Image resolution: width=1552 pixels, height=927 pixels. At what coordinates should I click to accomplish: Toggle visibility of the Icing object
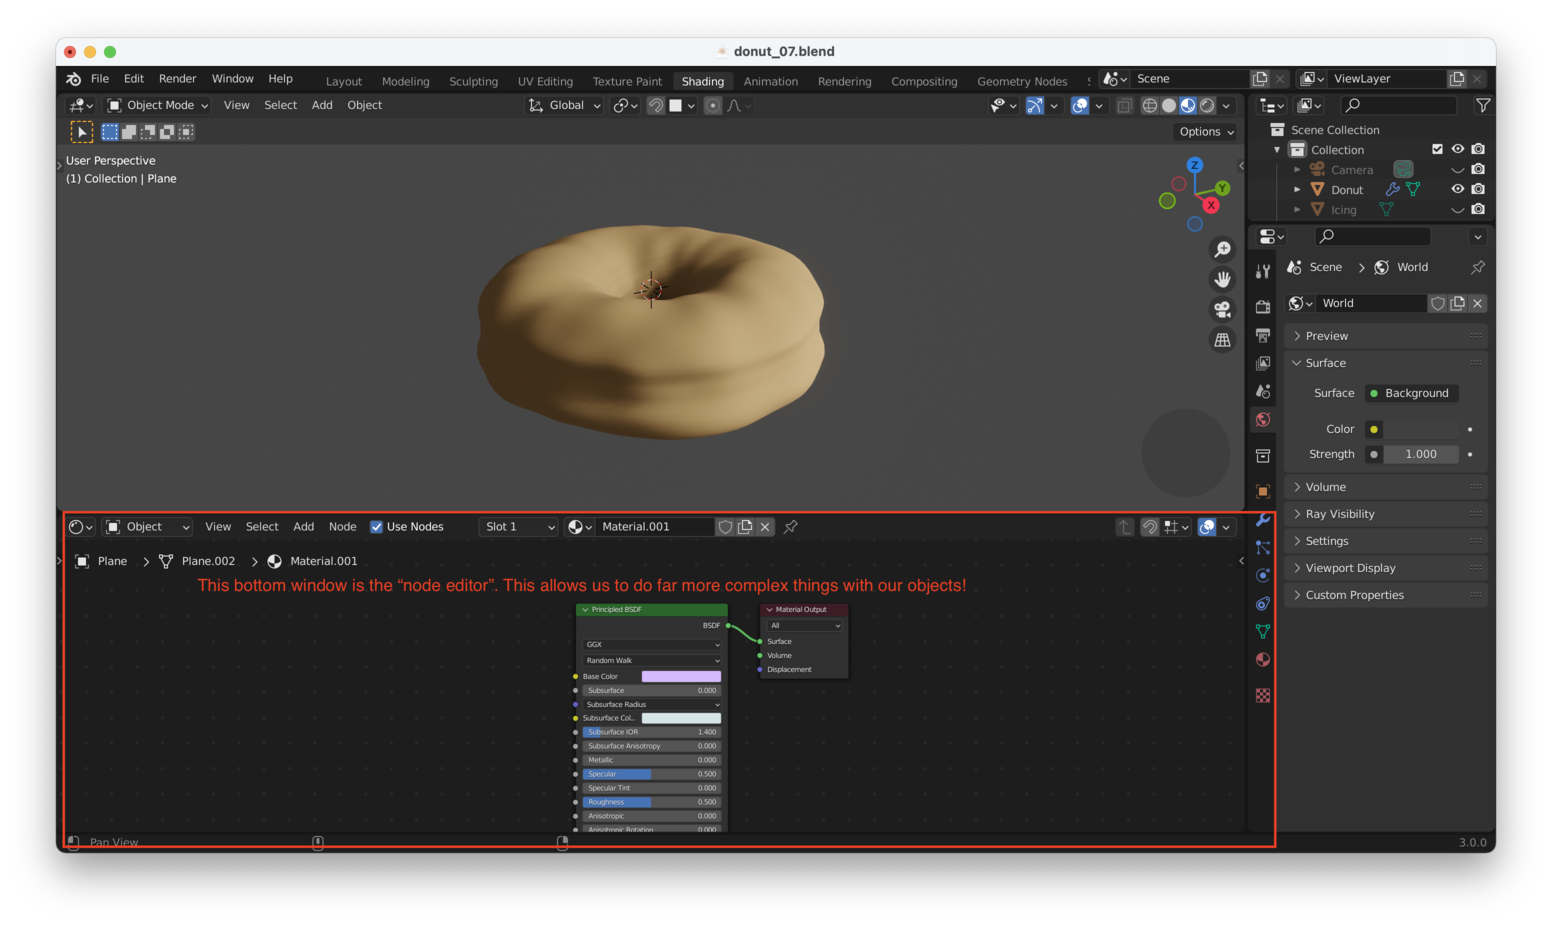1457,209
